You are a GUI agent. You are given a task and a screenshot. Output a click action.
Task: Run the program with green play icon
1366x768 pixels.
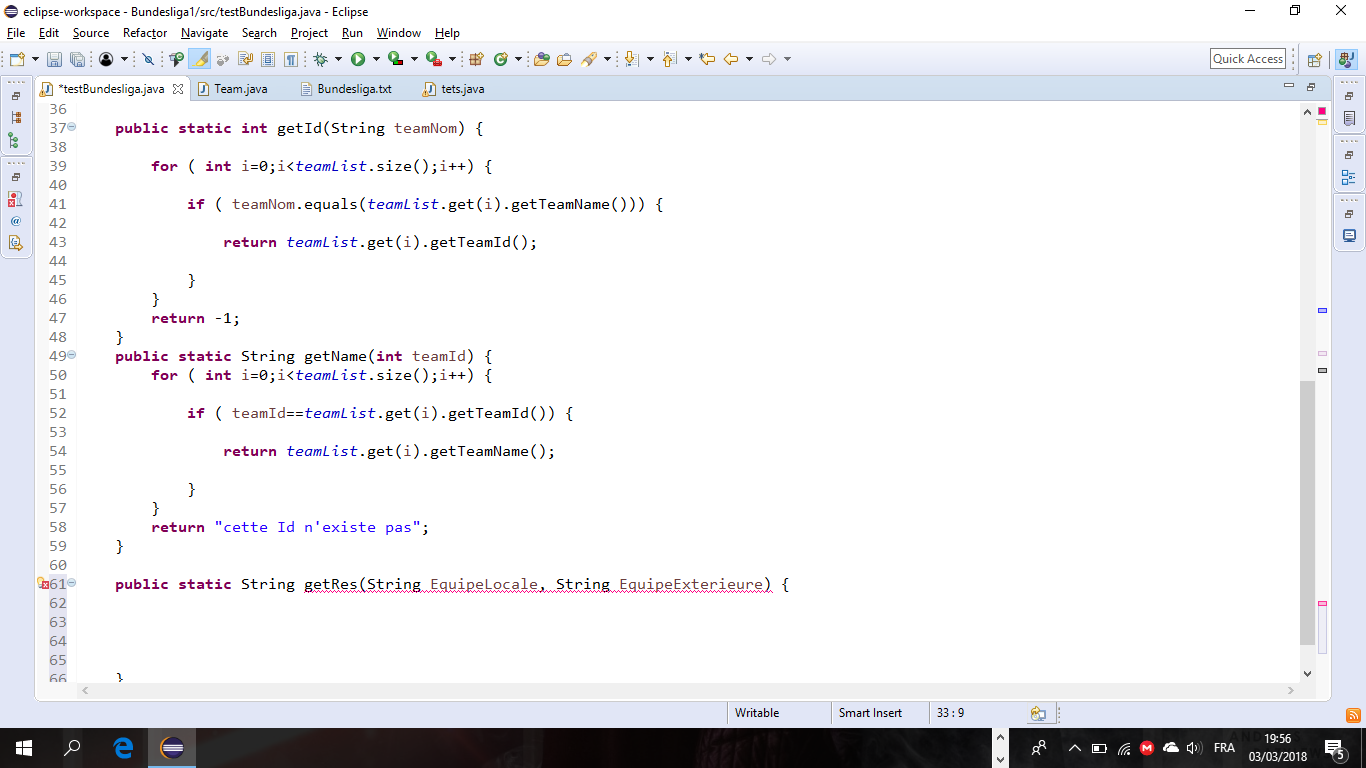click(x=357, y=59)
